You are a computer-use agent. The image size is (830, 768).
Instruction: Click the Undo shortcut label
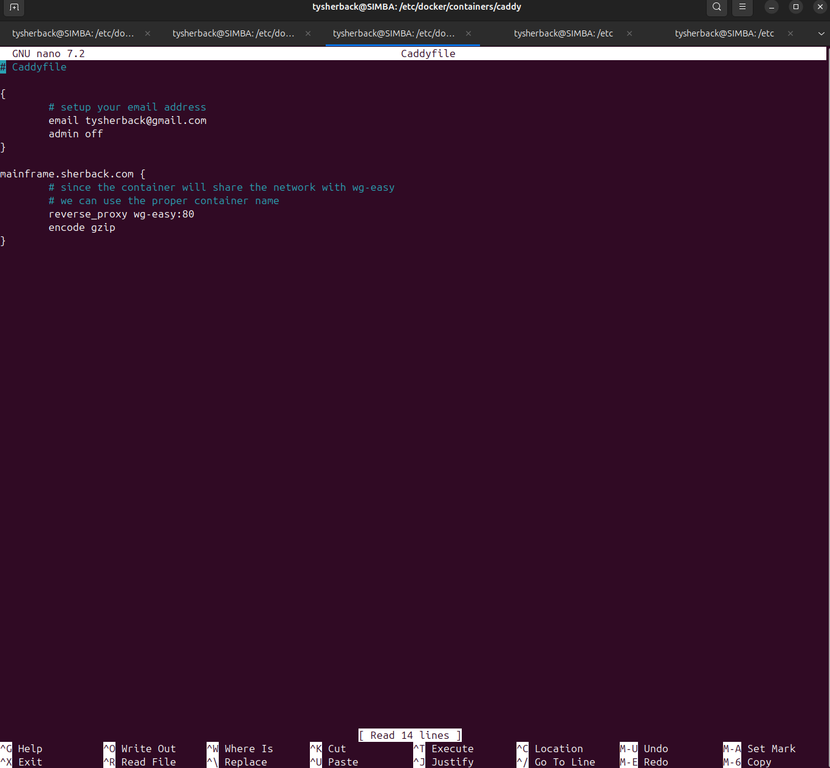[656, 748]
